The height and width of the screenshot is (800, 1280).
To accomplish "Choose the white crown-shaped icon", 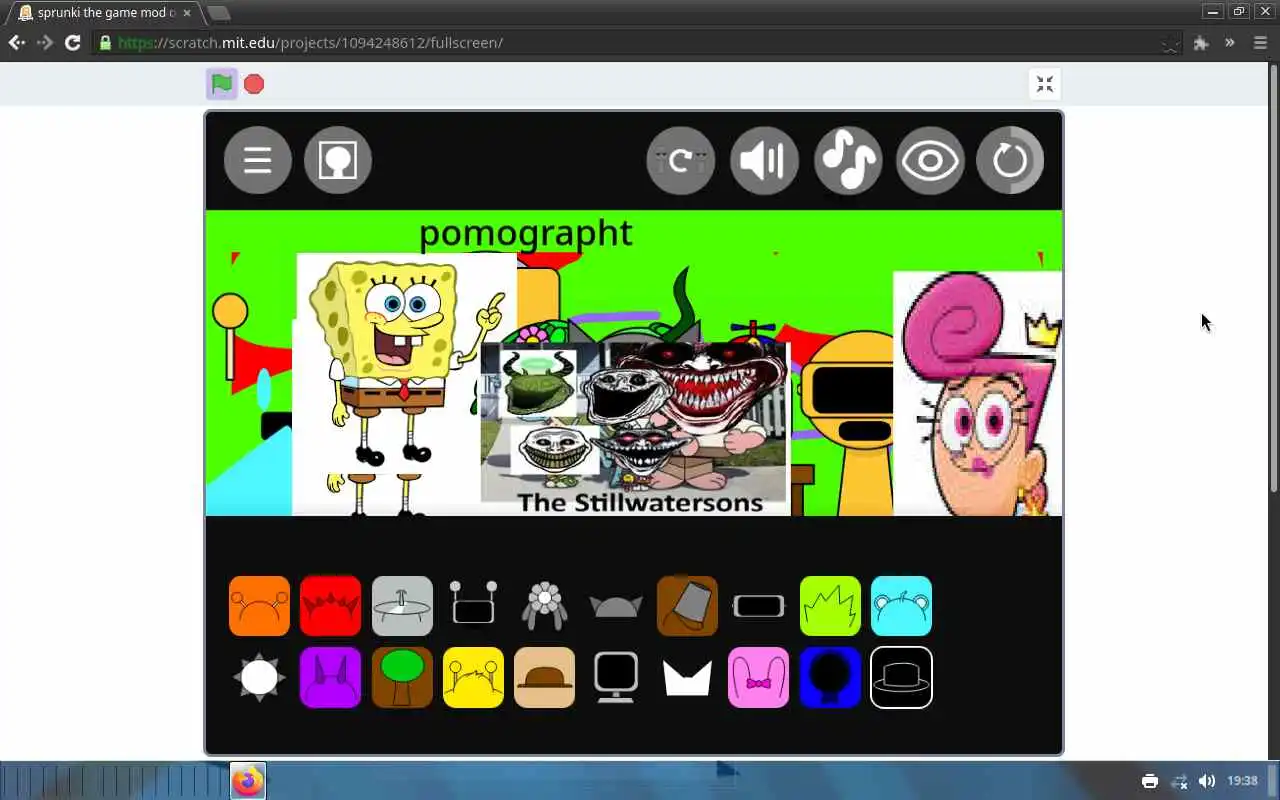I will click(687, 678).
